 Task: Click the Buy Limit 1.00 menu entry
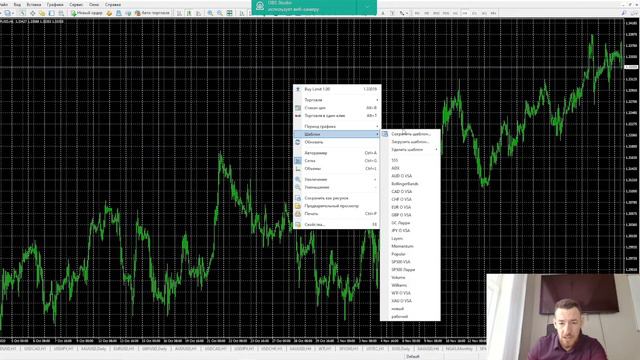[337, 89]
